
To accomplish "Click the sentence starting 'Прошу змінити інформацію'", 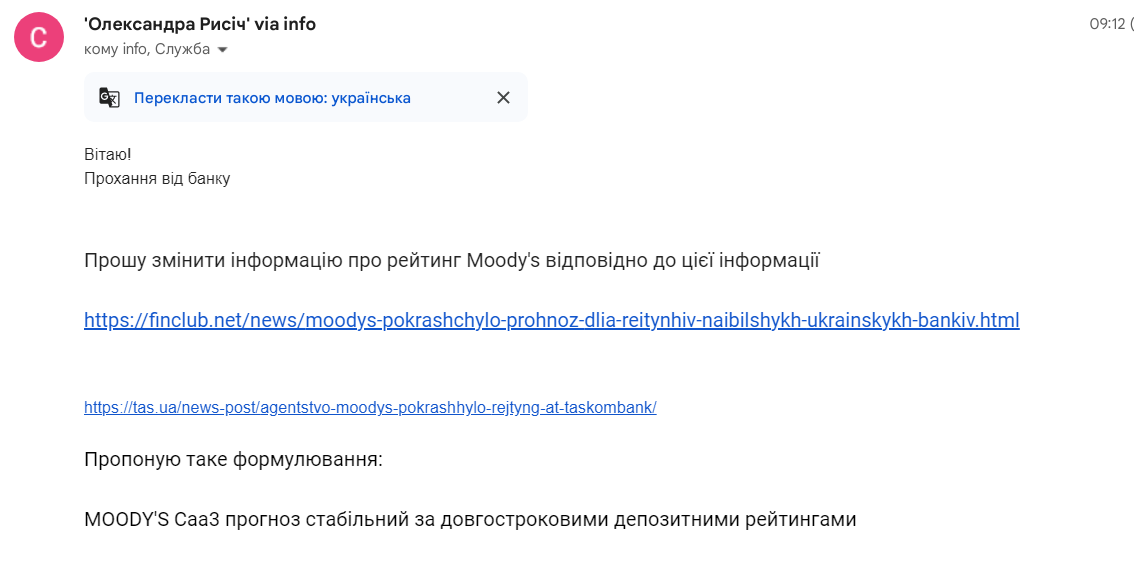I will point(451,260).
